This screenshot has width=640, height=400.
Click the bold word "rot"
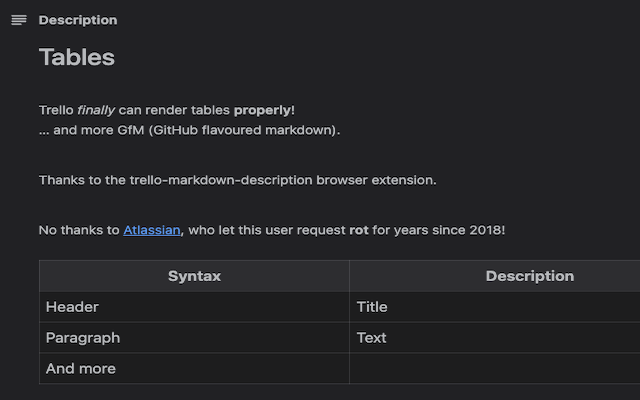click(359, 231)
